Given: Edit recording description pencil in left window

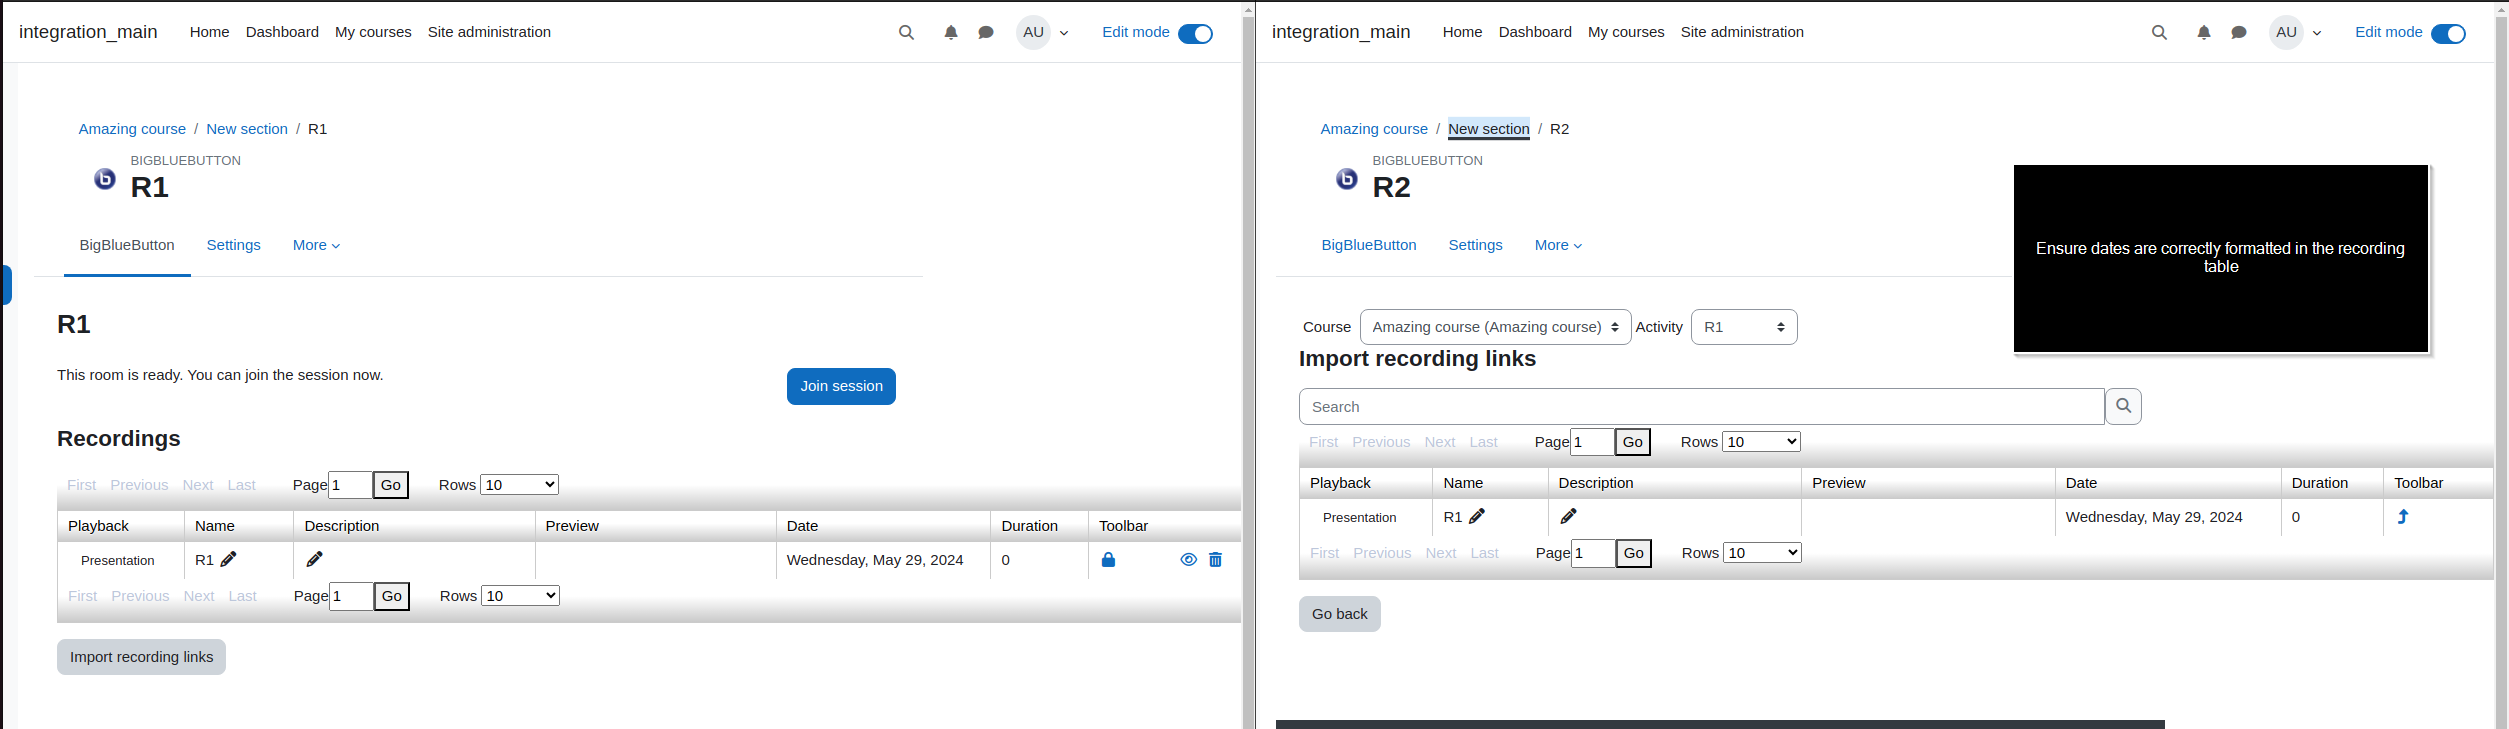Looking at the screenshot, I should [314, 559].
